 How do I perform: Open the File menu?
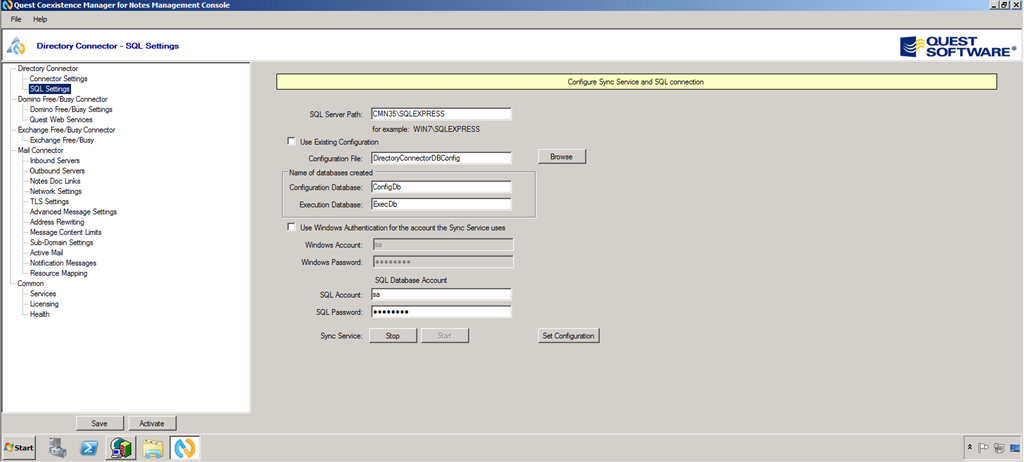tap(16, 20)
